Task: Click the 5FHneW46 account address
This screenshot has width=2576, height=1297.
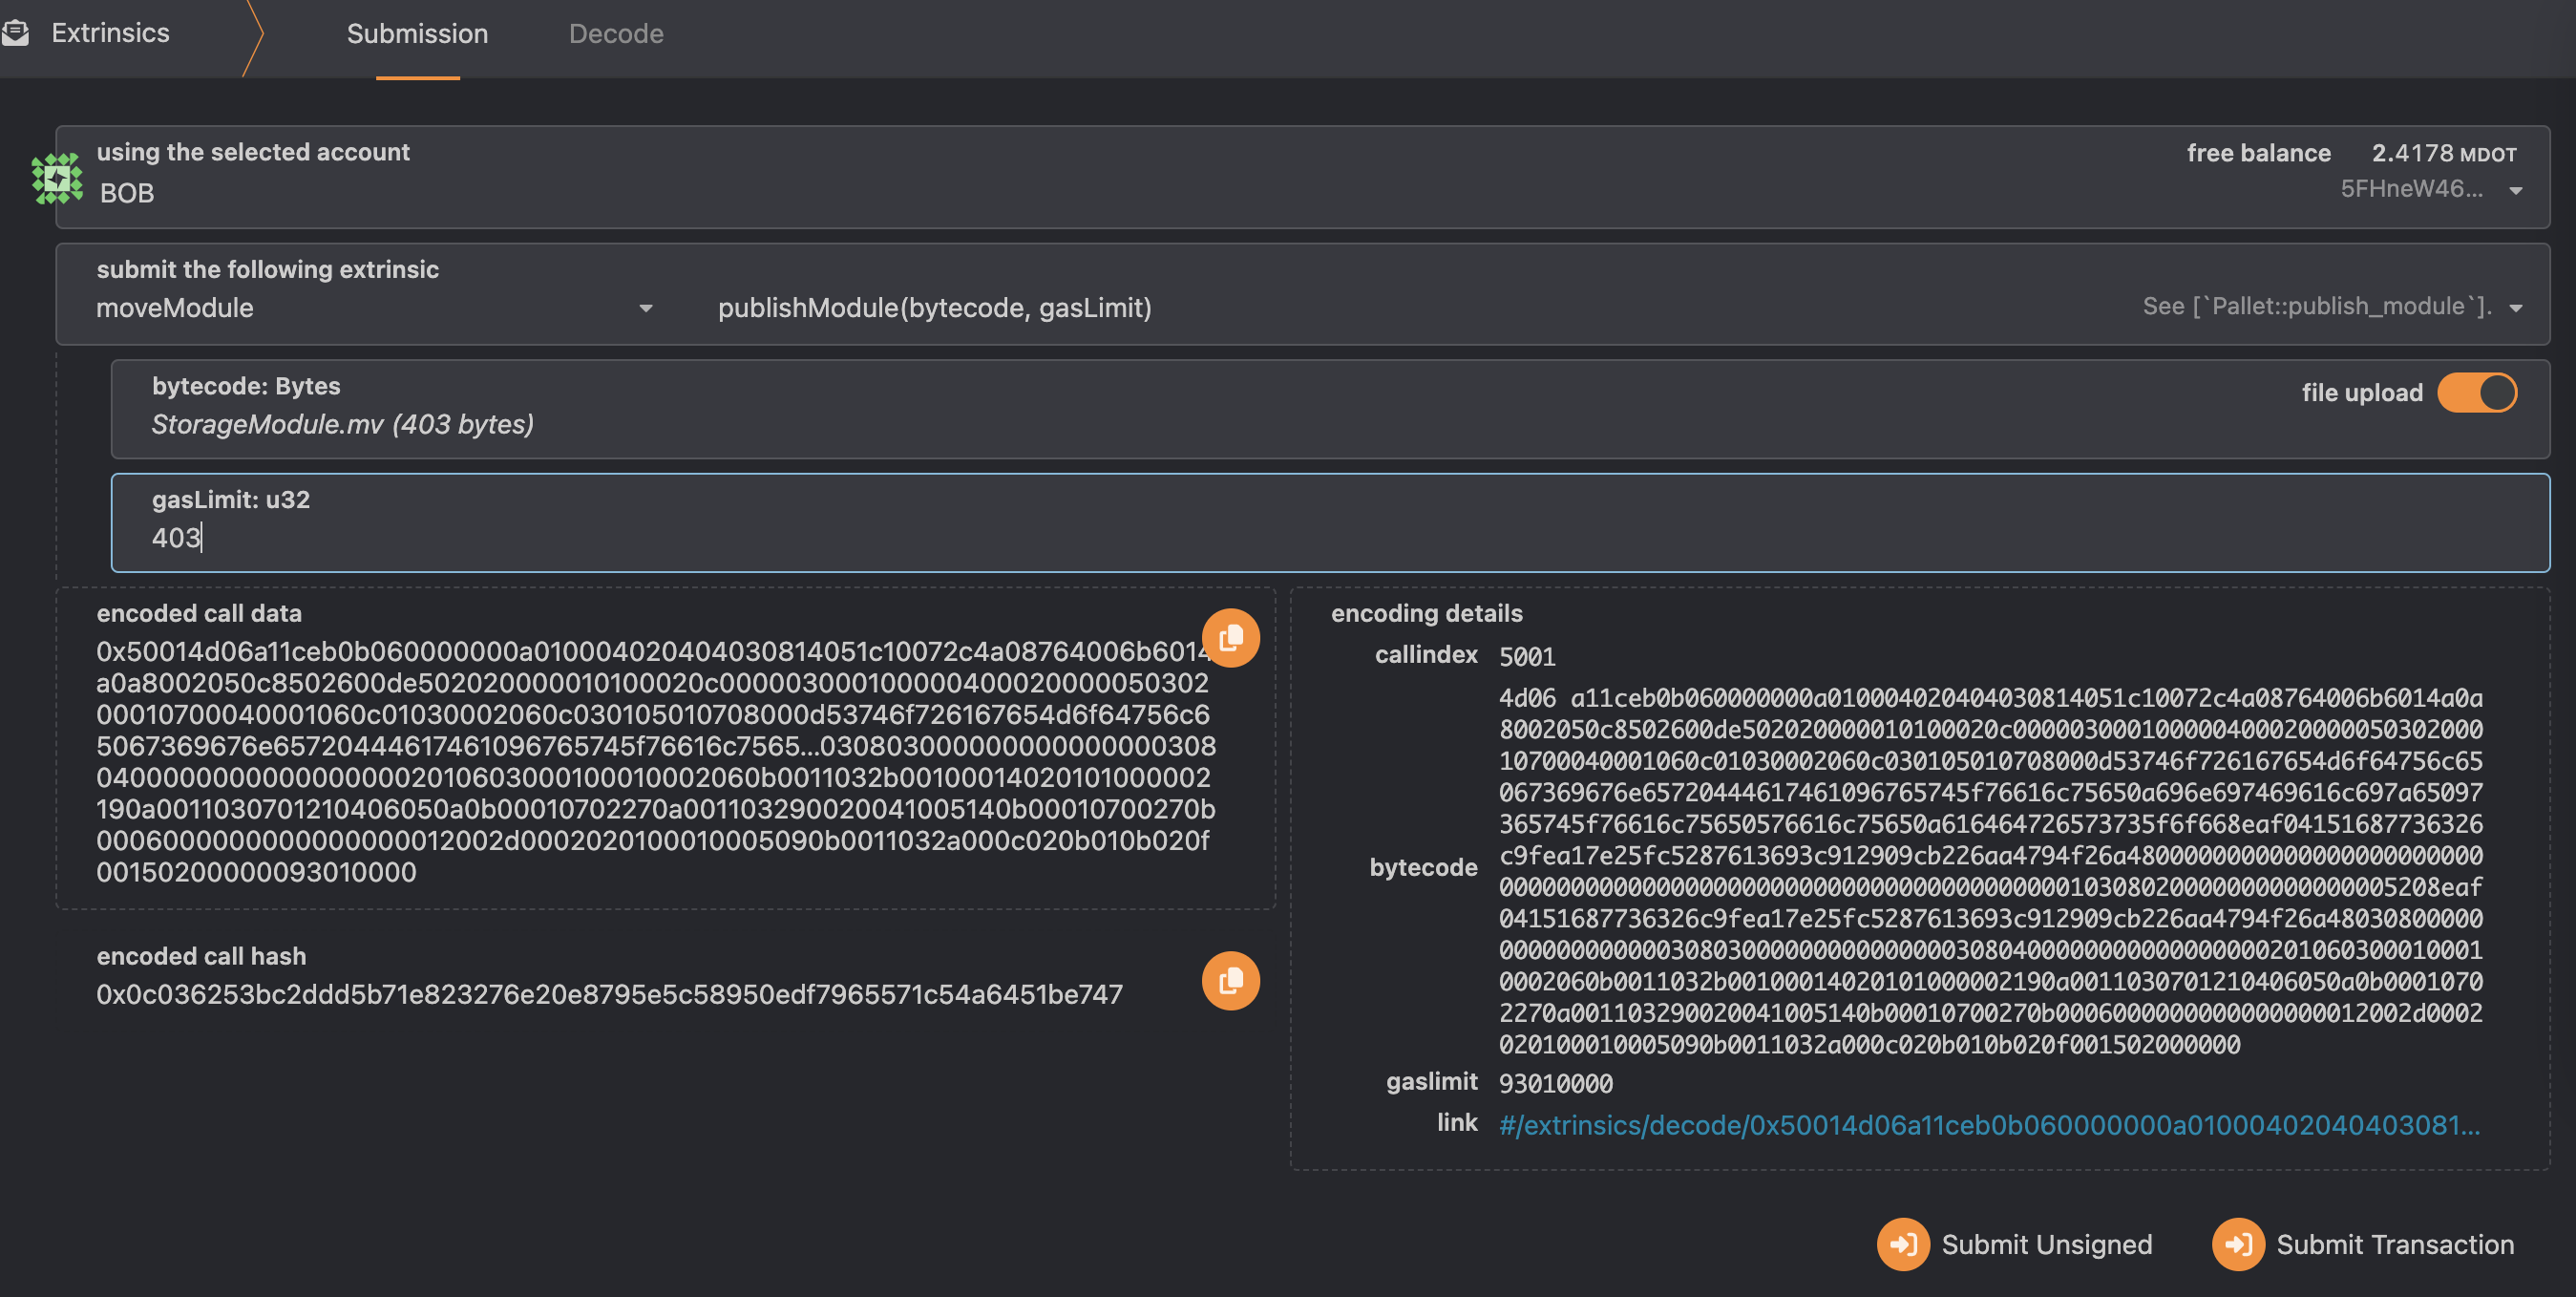Action: [x=2410, y=189]
